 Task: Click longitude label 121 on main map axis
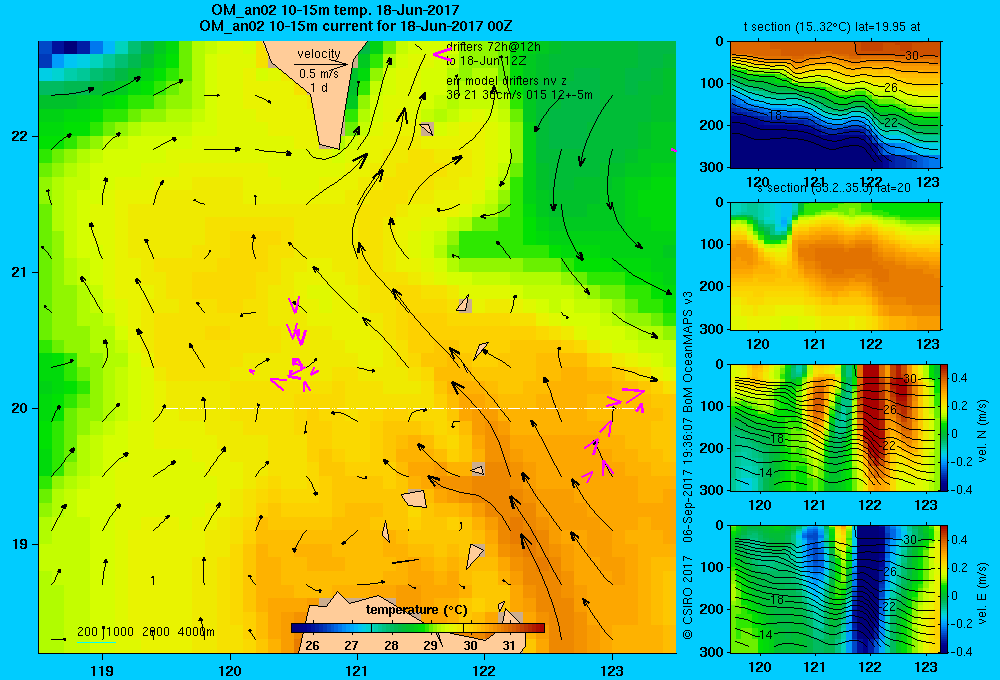coord(357,671)
